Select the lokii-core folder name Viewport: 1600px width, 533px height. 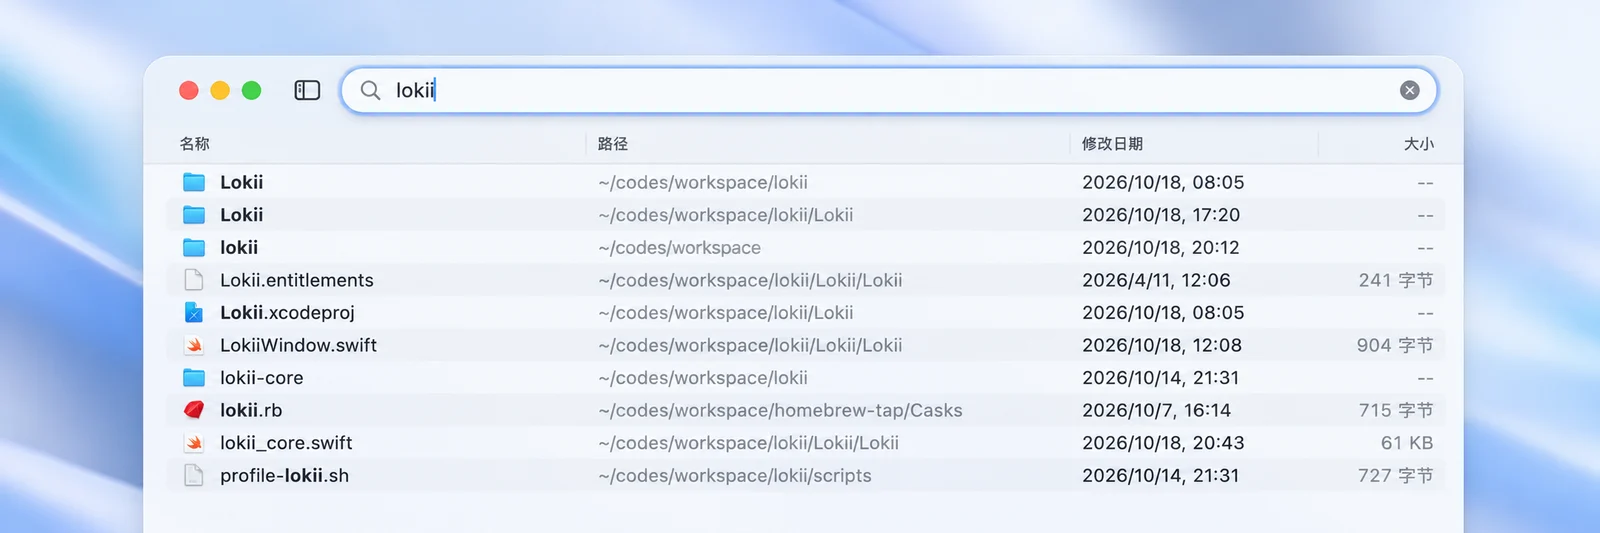tap(261, 378)
